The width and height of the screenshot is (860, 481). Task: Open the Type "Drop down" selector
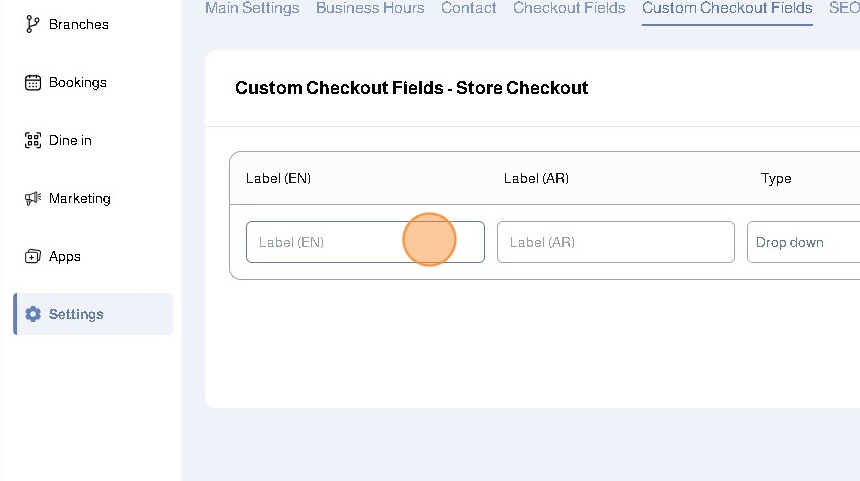(x=803, y=242)
